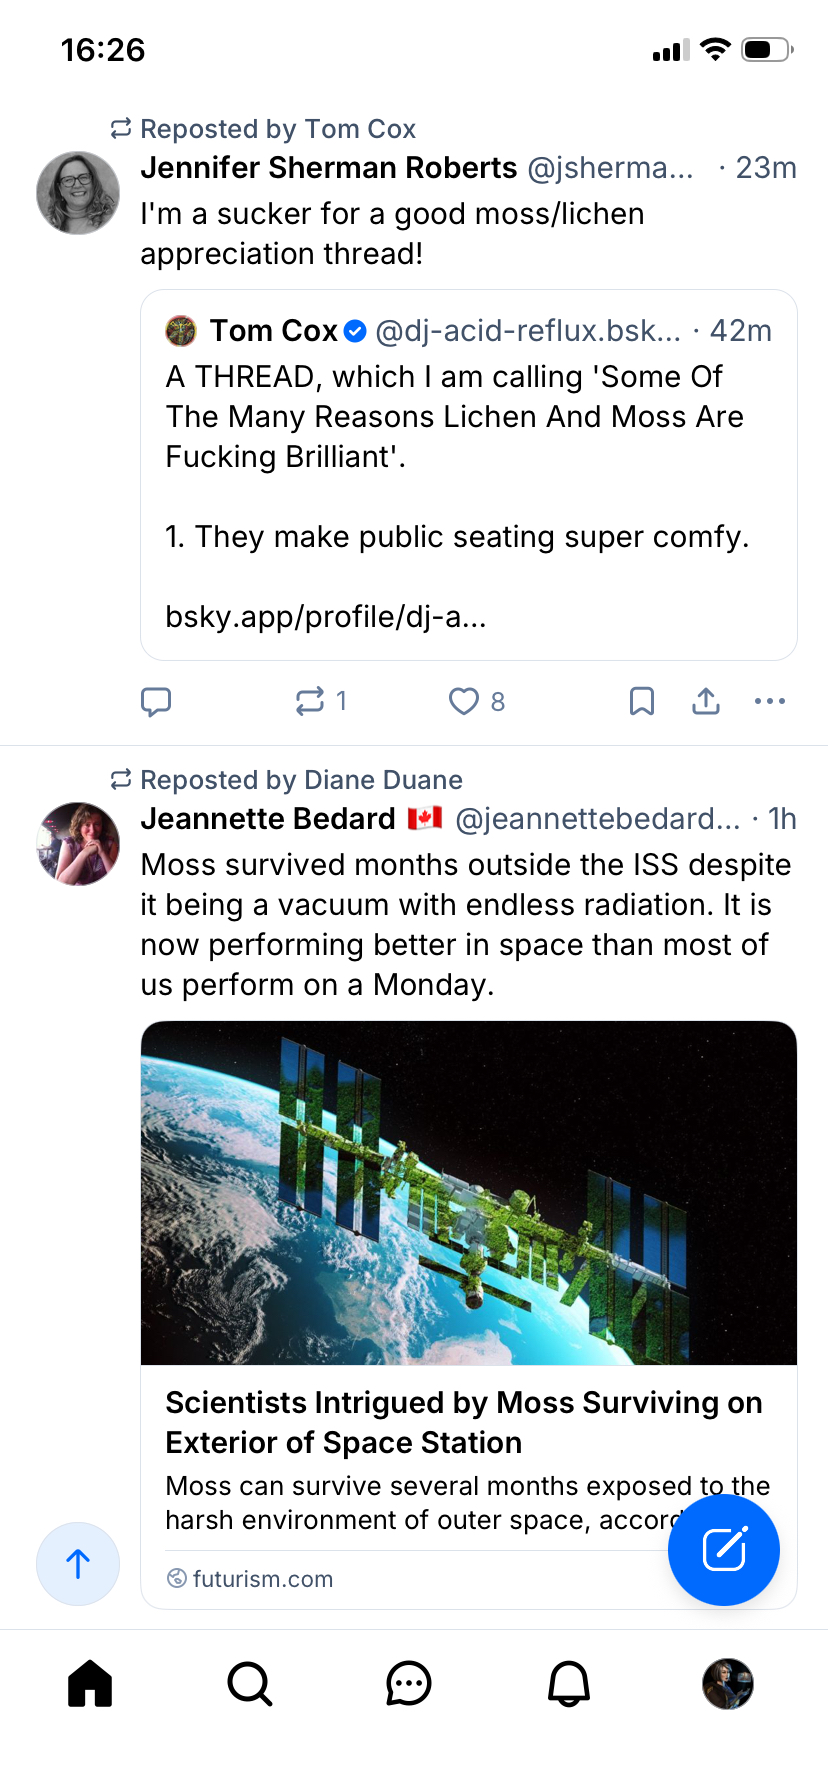
Task: Open your profile avatar tab
Action: [727, 1683]
